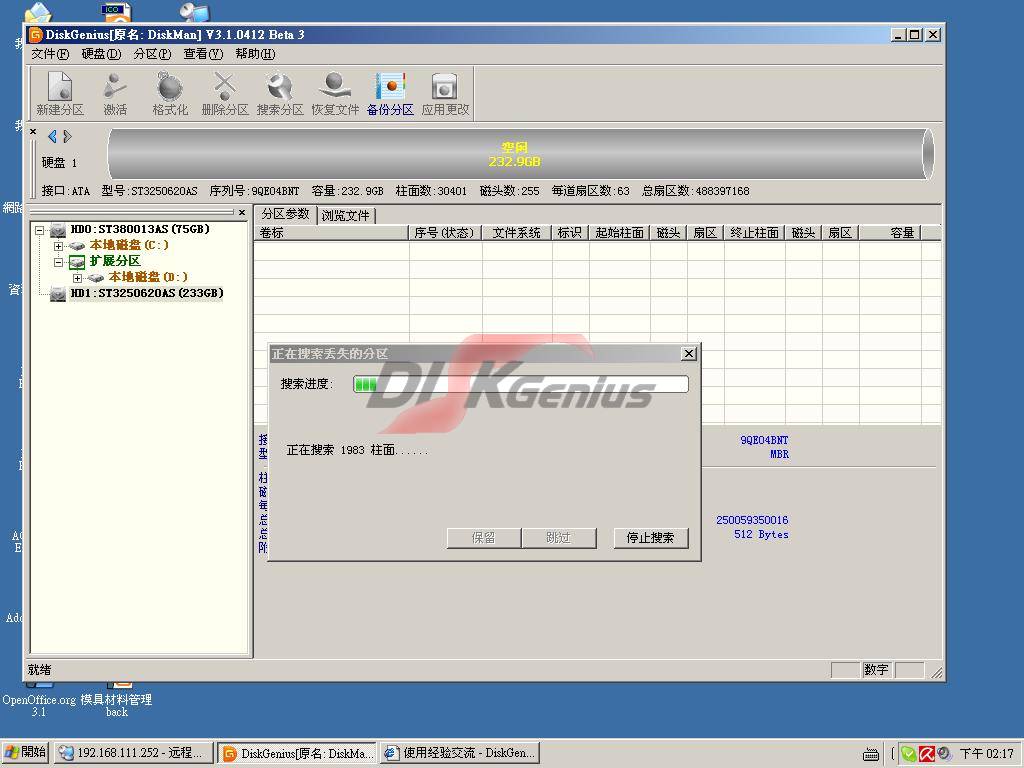Click the keyboard tray icon
Screen dimensions: 1024x768
tap(871, 755)
